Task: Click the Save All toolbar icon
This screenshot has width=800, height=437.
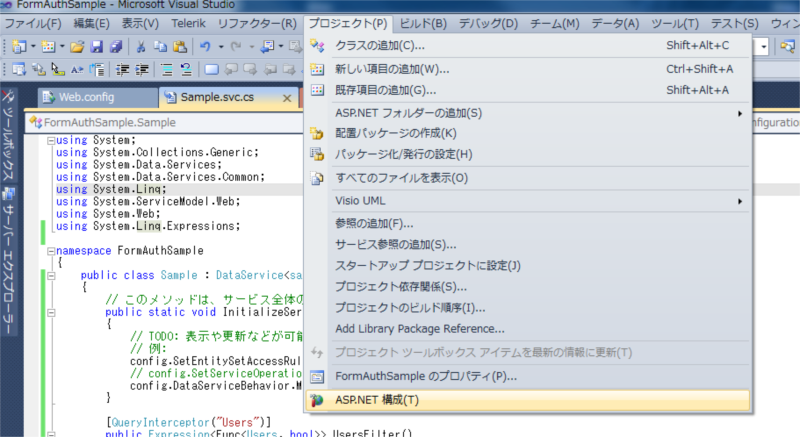Action: tap(116, 46)
